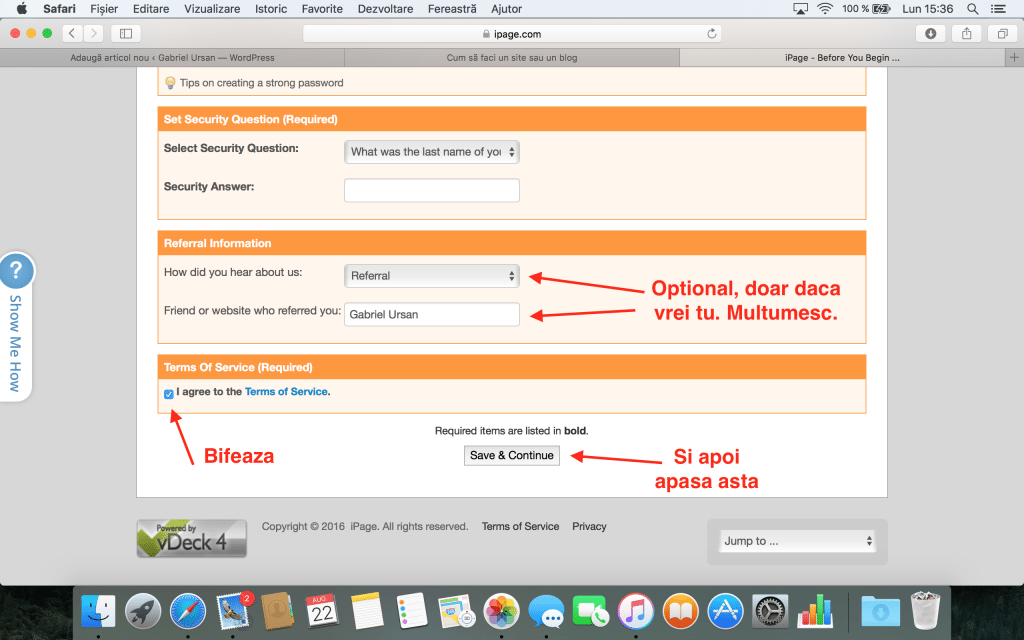Viewport: 1024px width, 640px height.
Task: Click the Friend or website referral field
Action: tap(432, 314)
